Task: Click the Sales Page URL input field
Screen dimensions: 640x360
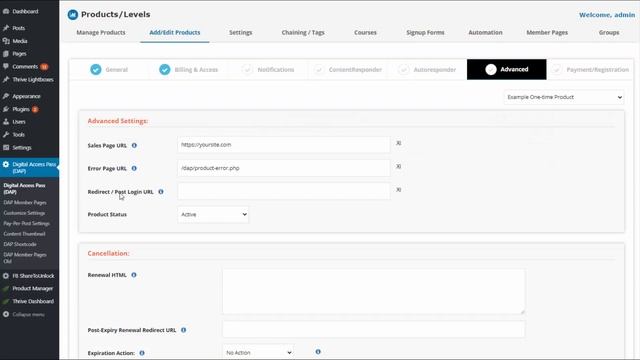Action: [x=284, y=144]
